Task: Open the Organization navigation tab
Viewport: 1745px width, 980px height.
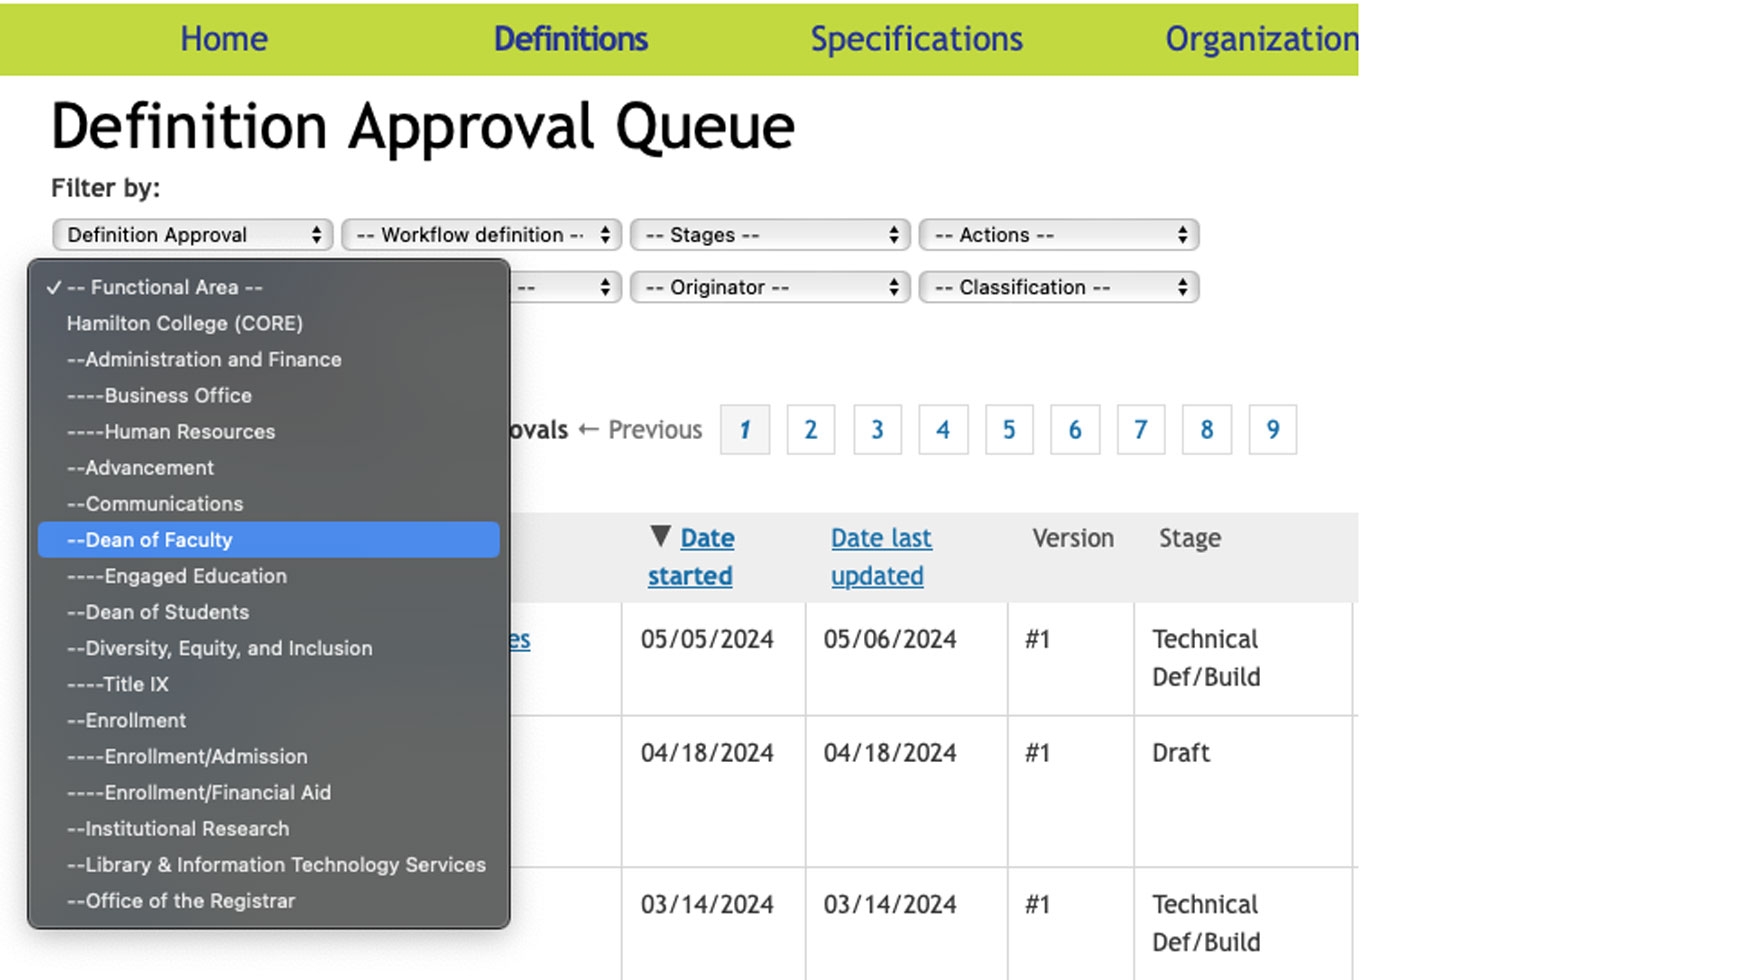Action: pyautogui.click(x=1262, y=39)
